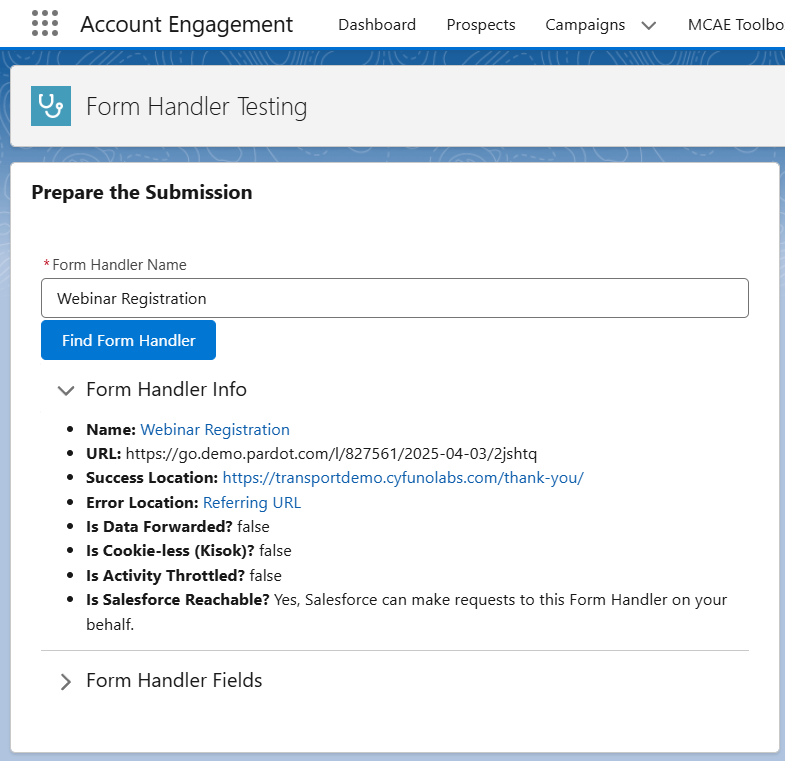Screen dimensions: 785x761
Task: Click the Is Activity Throttled false value
Action: [x=265, y=575]
